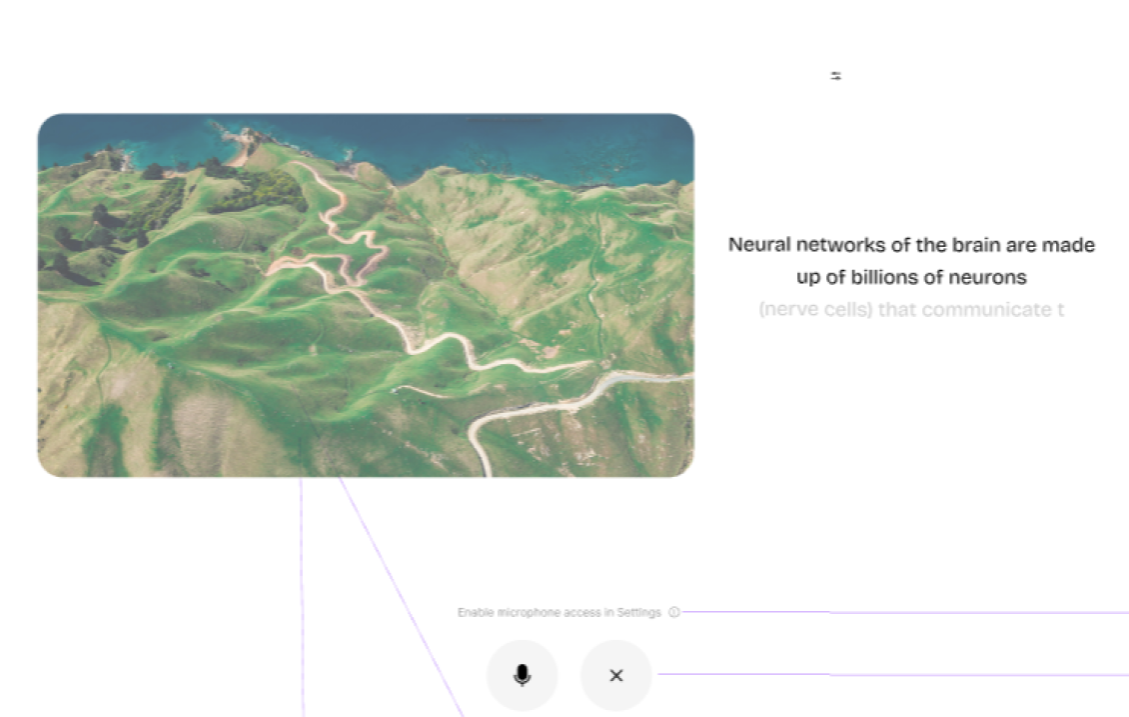Click the 'Neural networks of the brain' text

(x=911, y=245)
